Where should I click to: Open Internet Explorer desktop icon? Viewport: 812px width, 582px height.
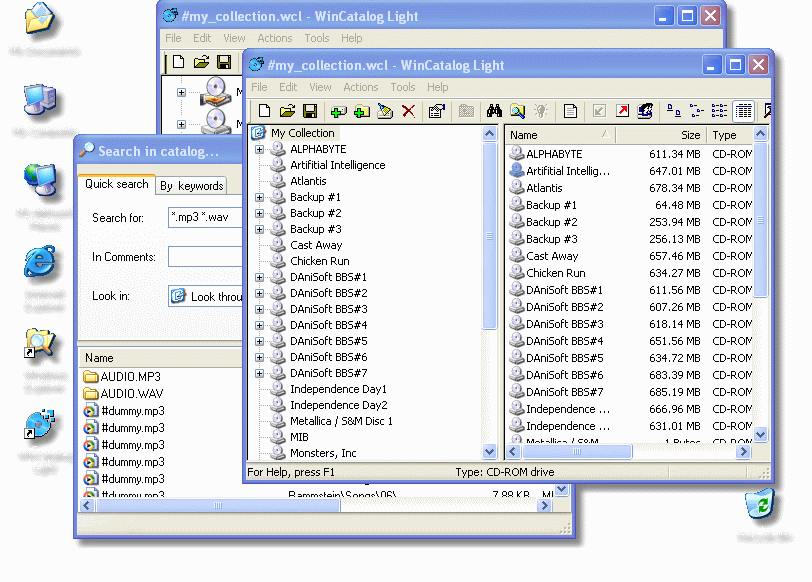point(40,262)
